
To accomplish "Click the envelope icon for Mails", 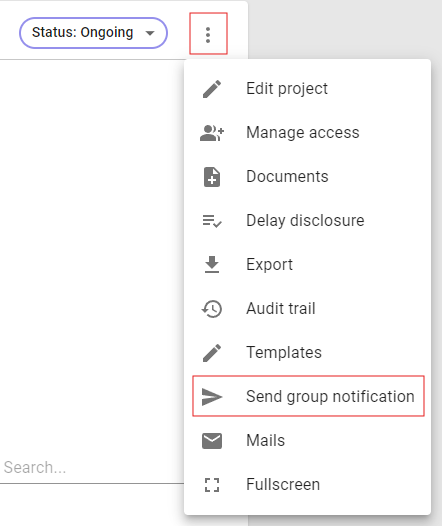I will point(212,441).
